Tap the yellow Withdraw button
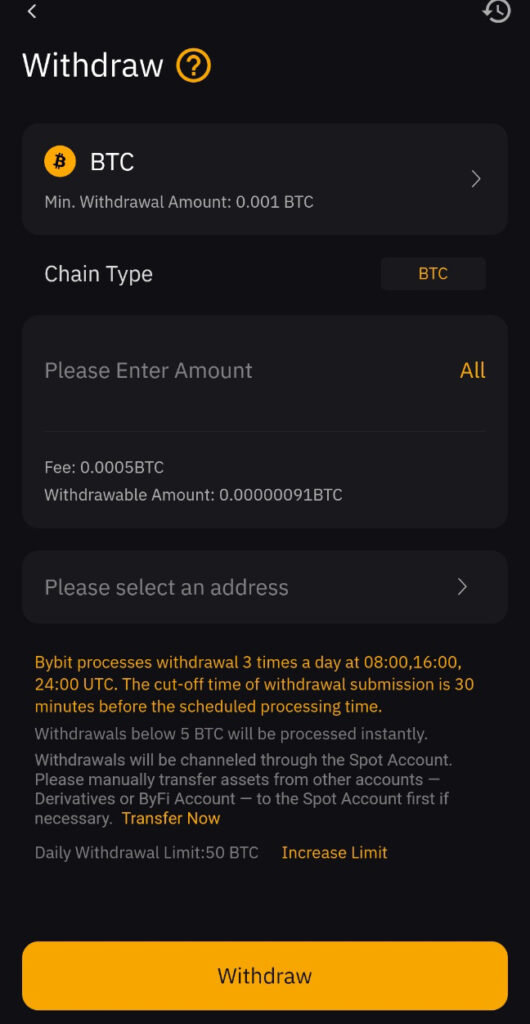This screenshot has width=530, height=1024. [x=265, y=976]
